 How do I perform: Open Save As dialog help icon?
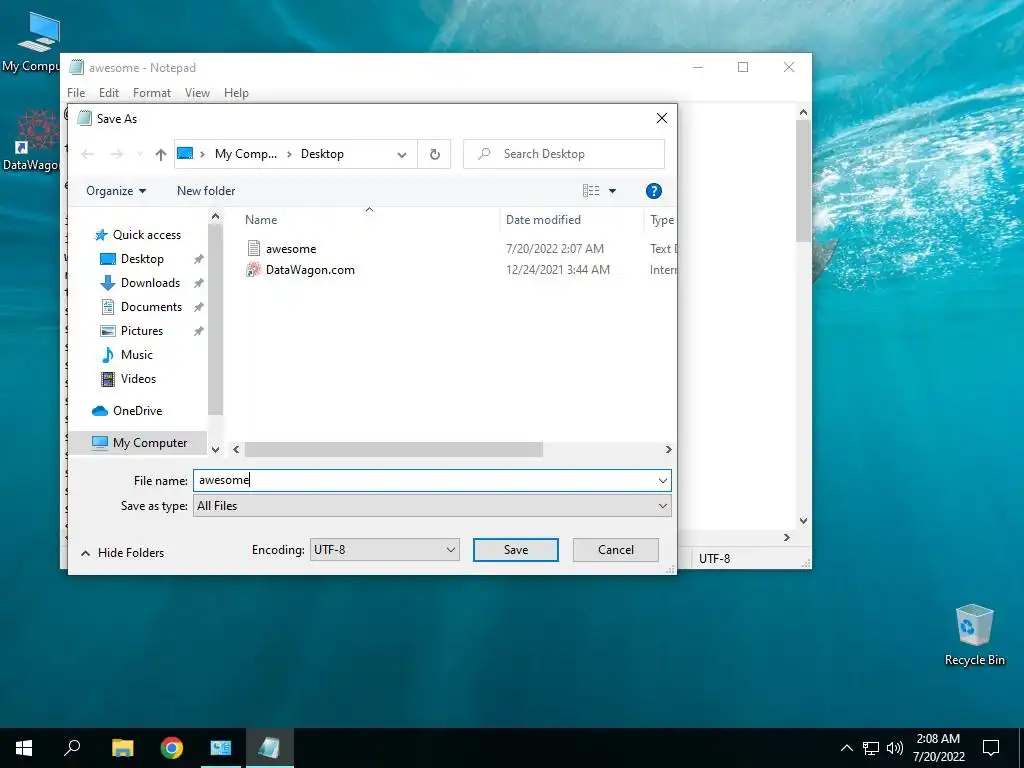(x=653, y=191)
